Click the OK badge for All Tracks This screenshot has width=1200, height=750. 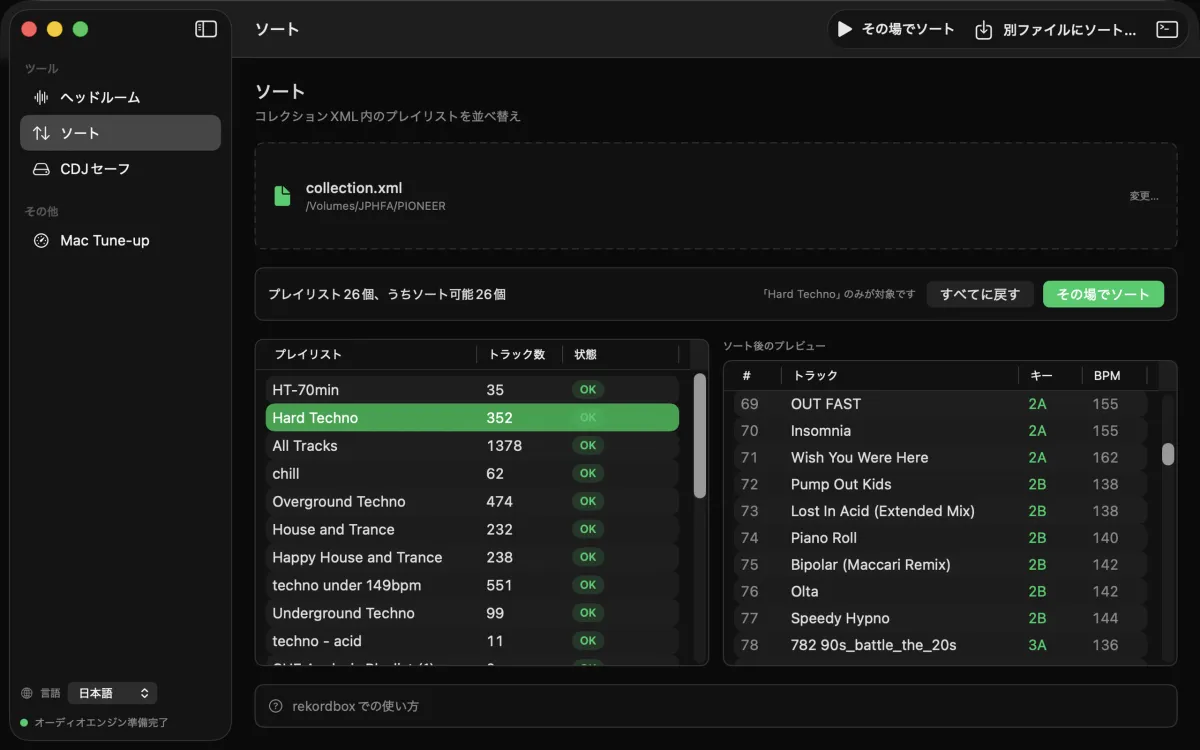click(588, 446)
